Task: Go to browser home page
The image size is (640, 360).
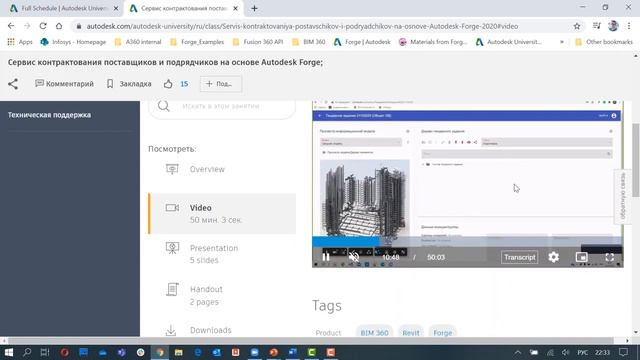Action: (59, 26)
